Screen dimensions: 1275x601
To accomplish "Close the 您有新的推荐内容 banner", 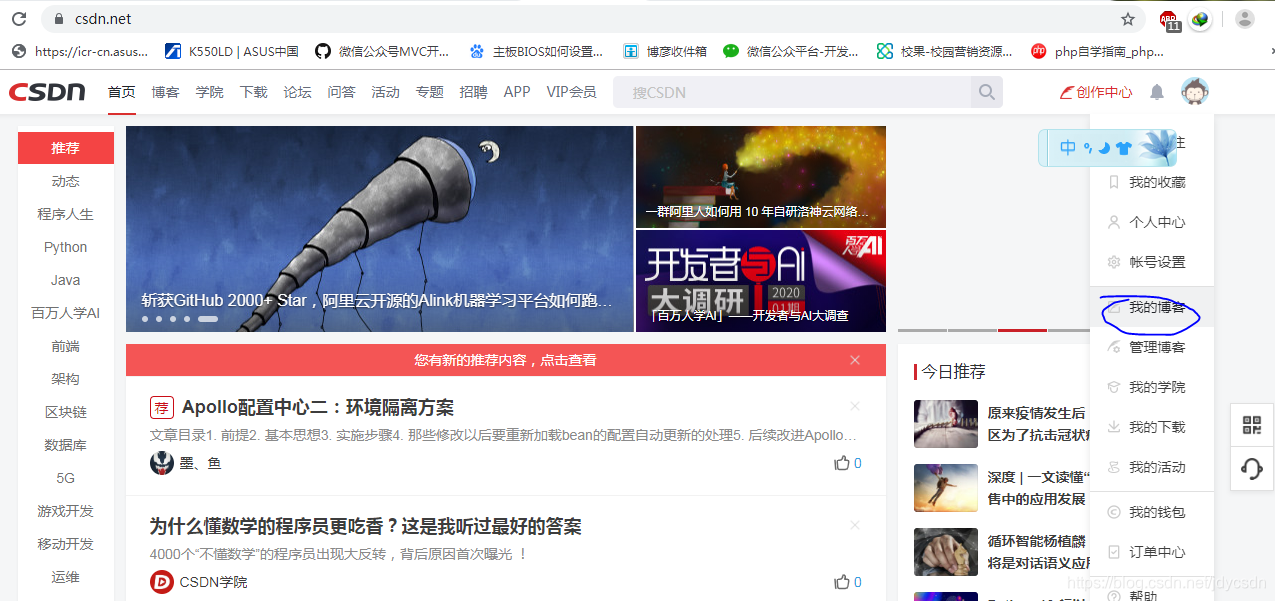I will 855,360.
